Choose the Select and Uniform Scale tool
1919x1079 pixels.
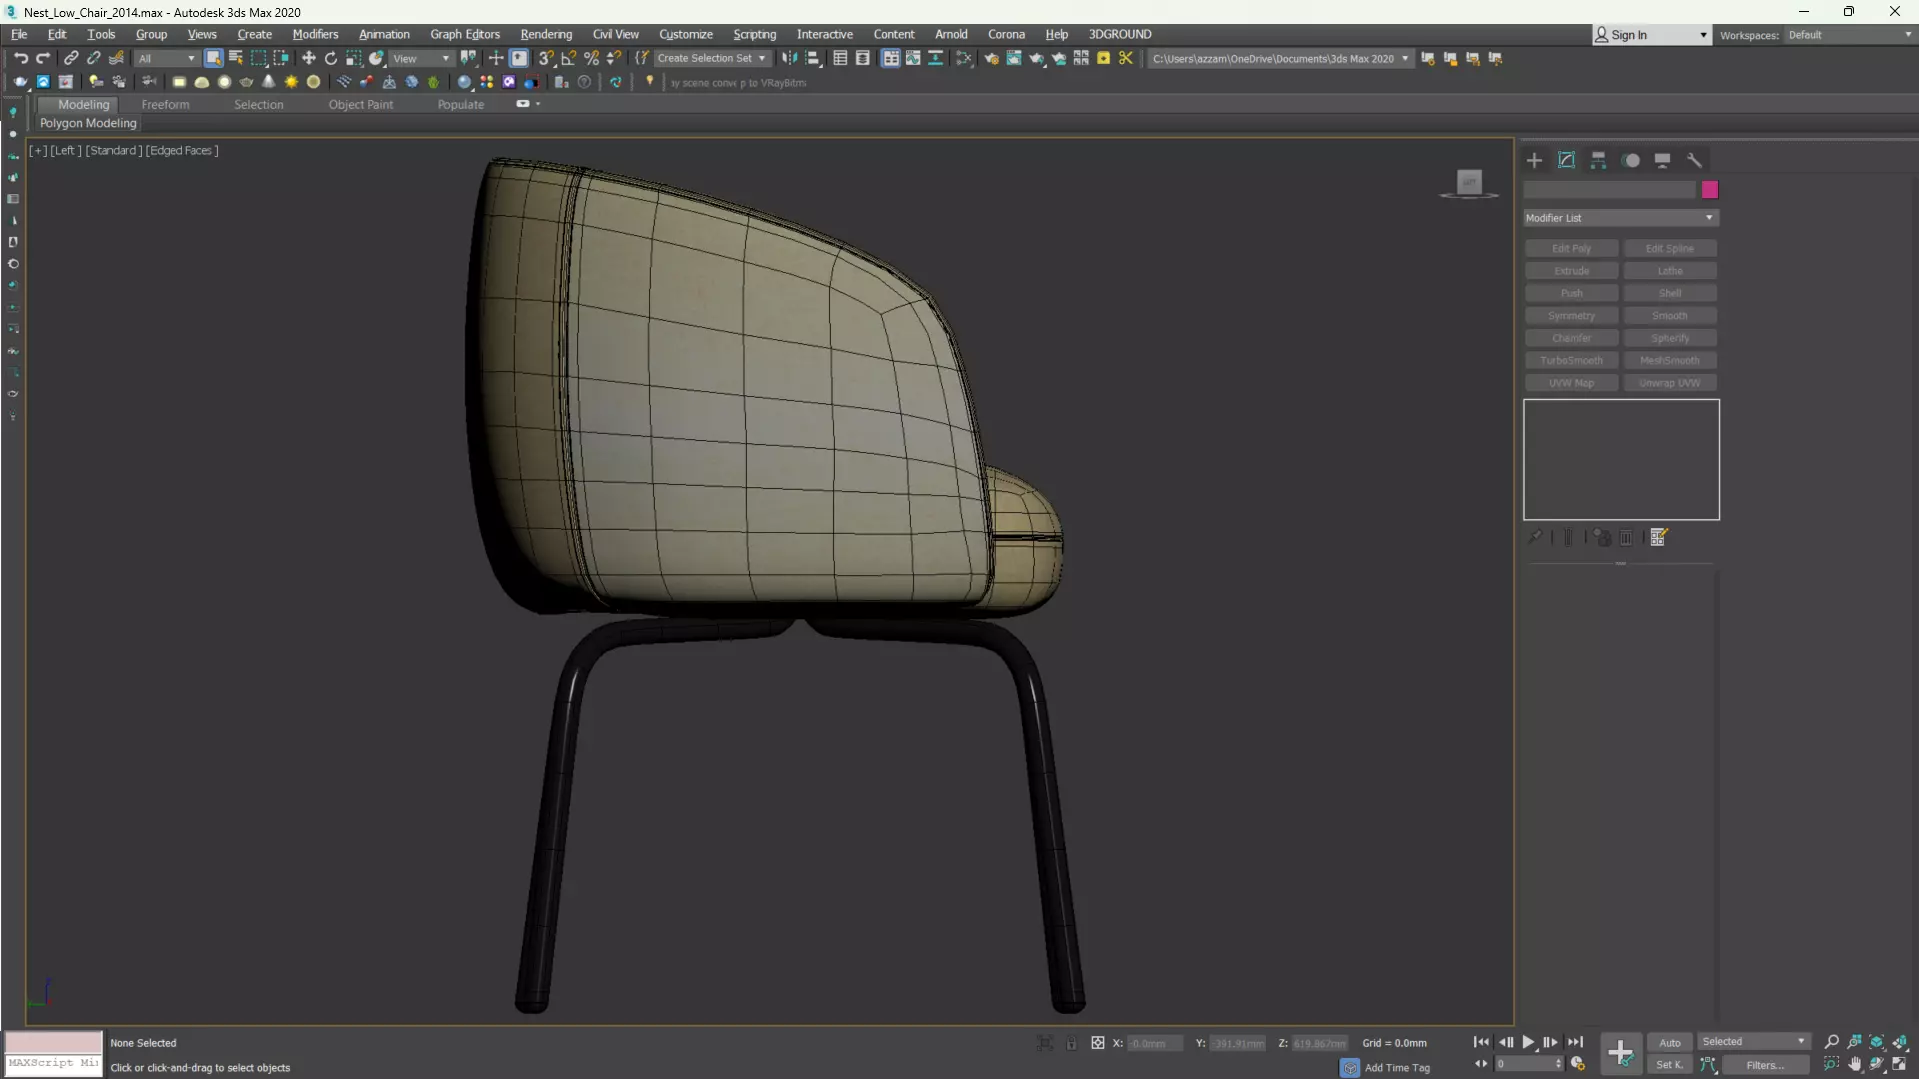coord(354,58)
